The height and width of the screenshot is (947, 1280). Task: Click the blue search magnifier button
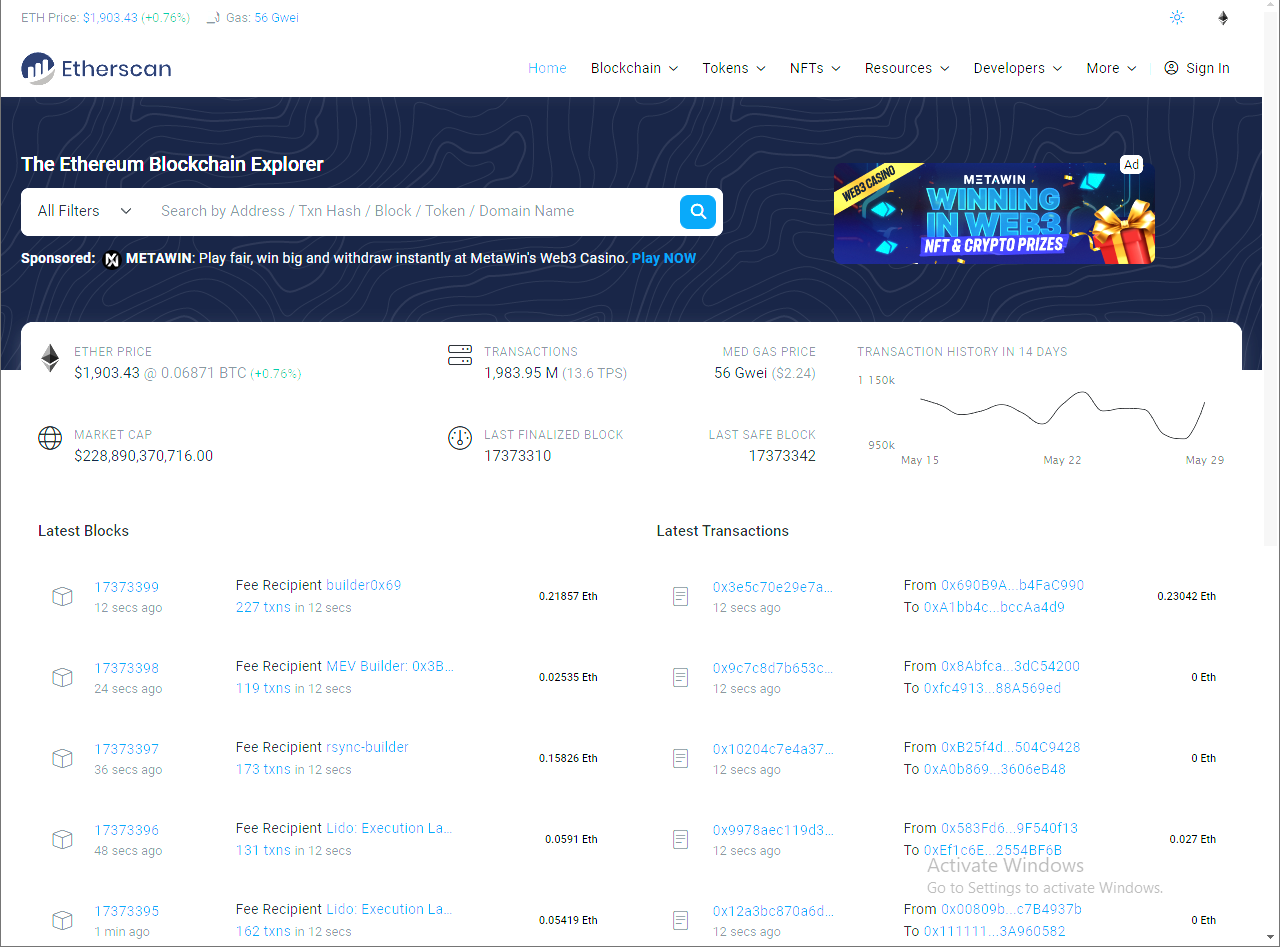(x=698, y=212)
